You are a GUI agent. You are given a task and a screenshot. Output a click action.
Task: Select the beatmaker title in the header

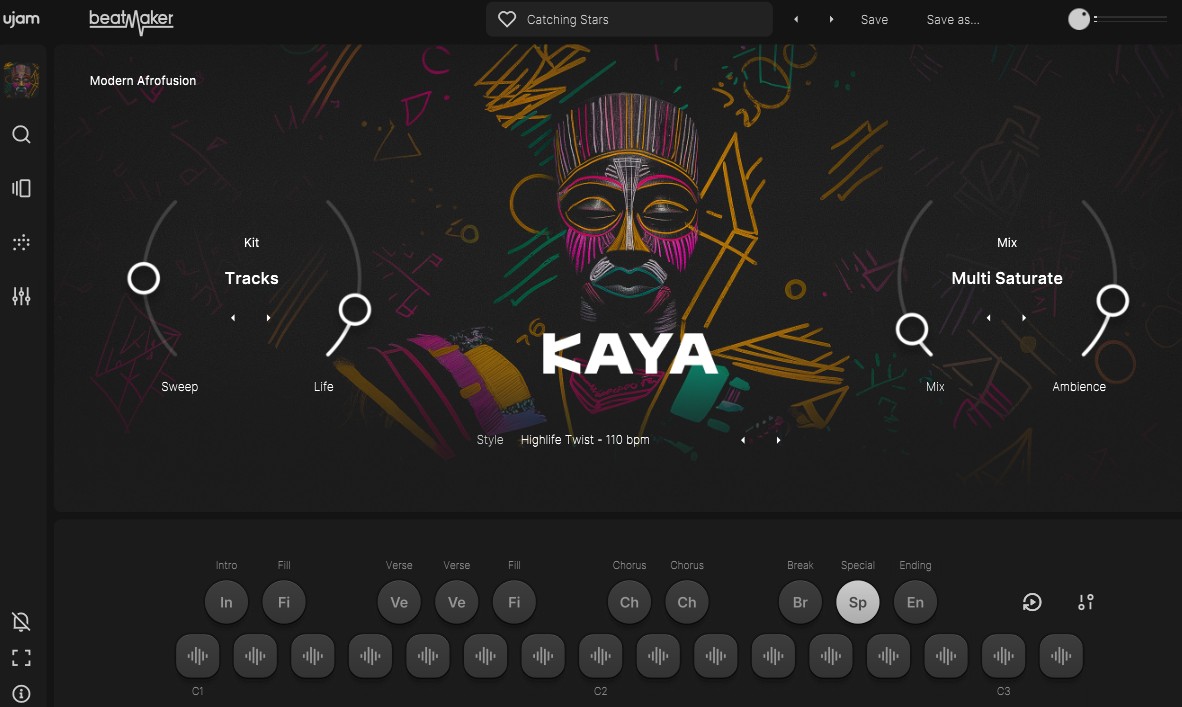tap(131, 19)
